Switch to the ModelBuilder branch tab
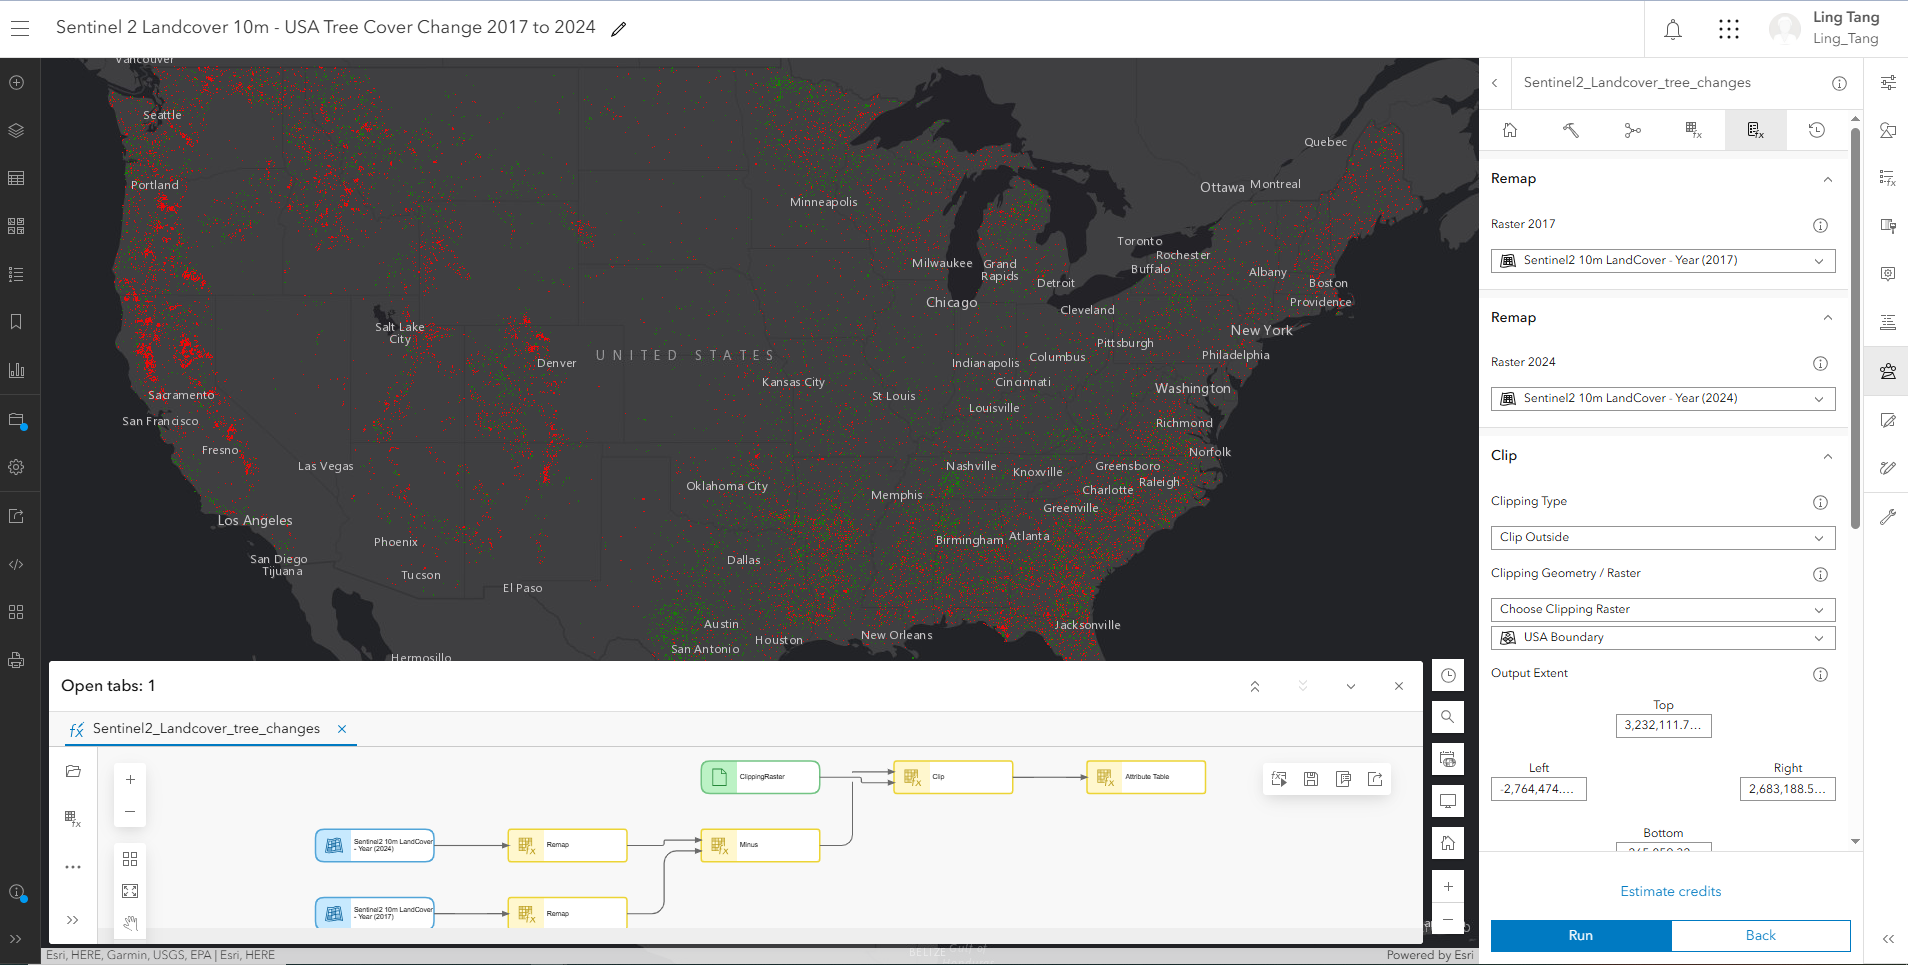The height and width of the screenshot is (965, 1908). click(x=1633, y=130)
